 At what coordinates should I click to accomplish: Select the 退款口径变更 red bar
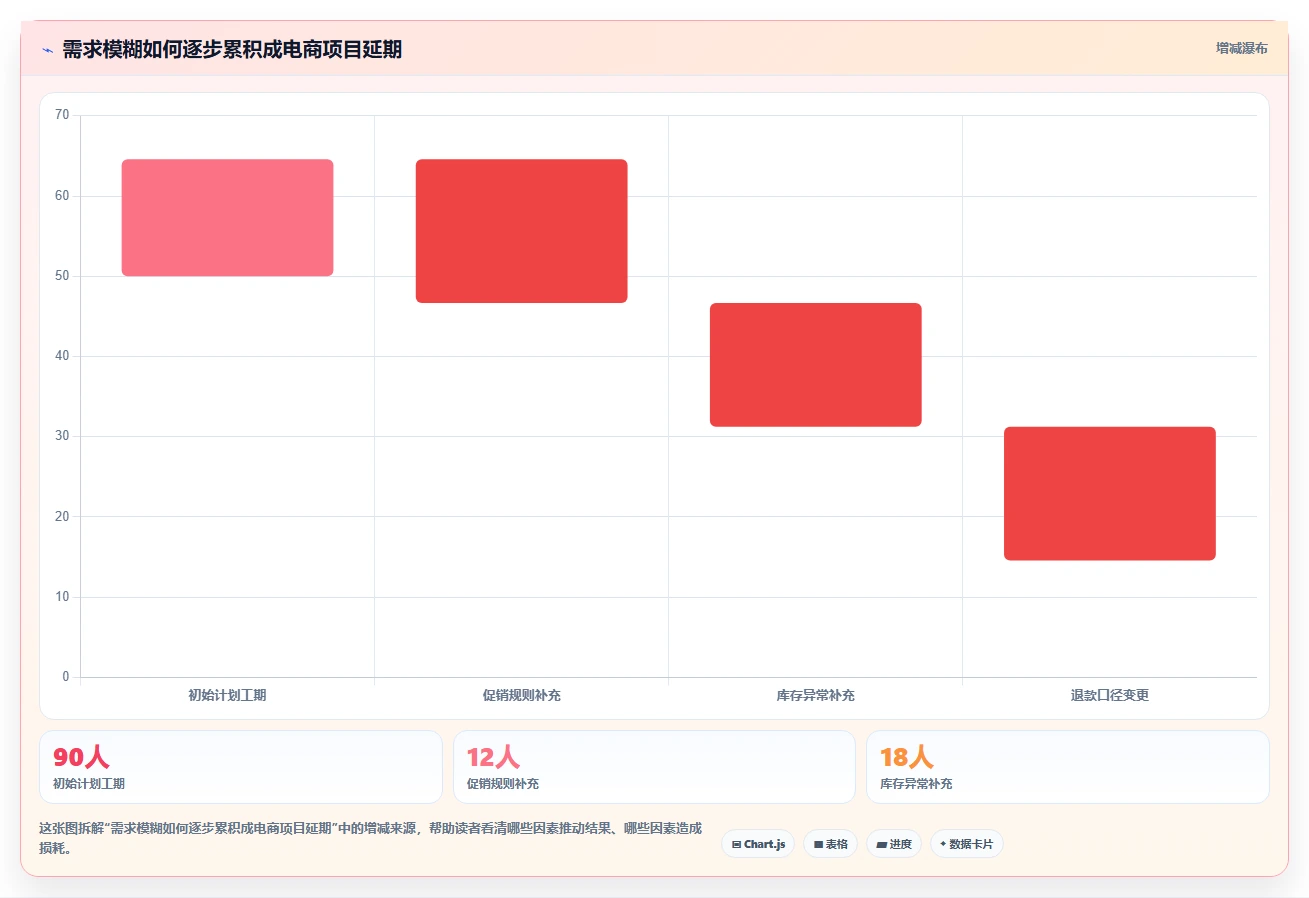(x=1109, y=494)
